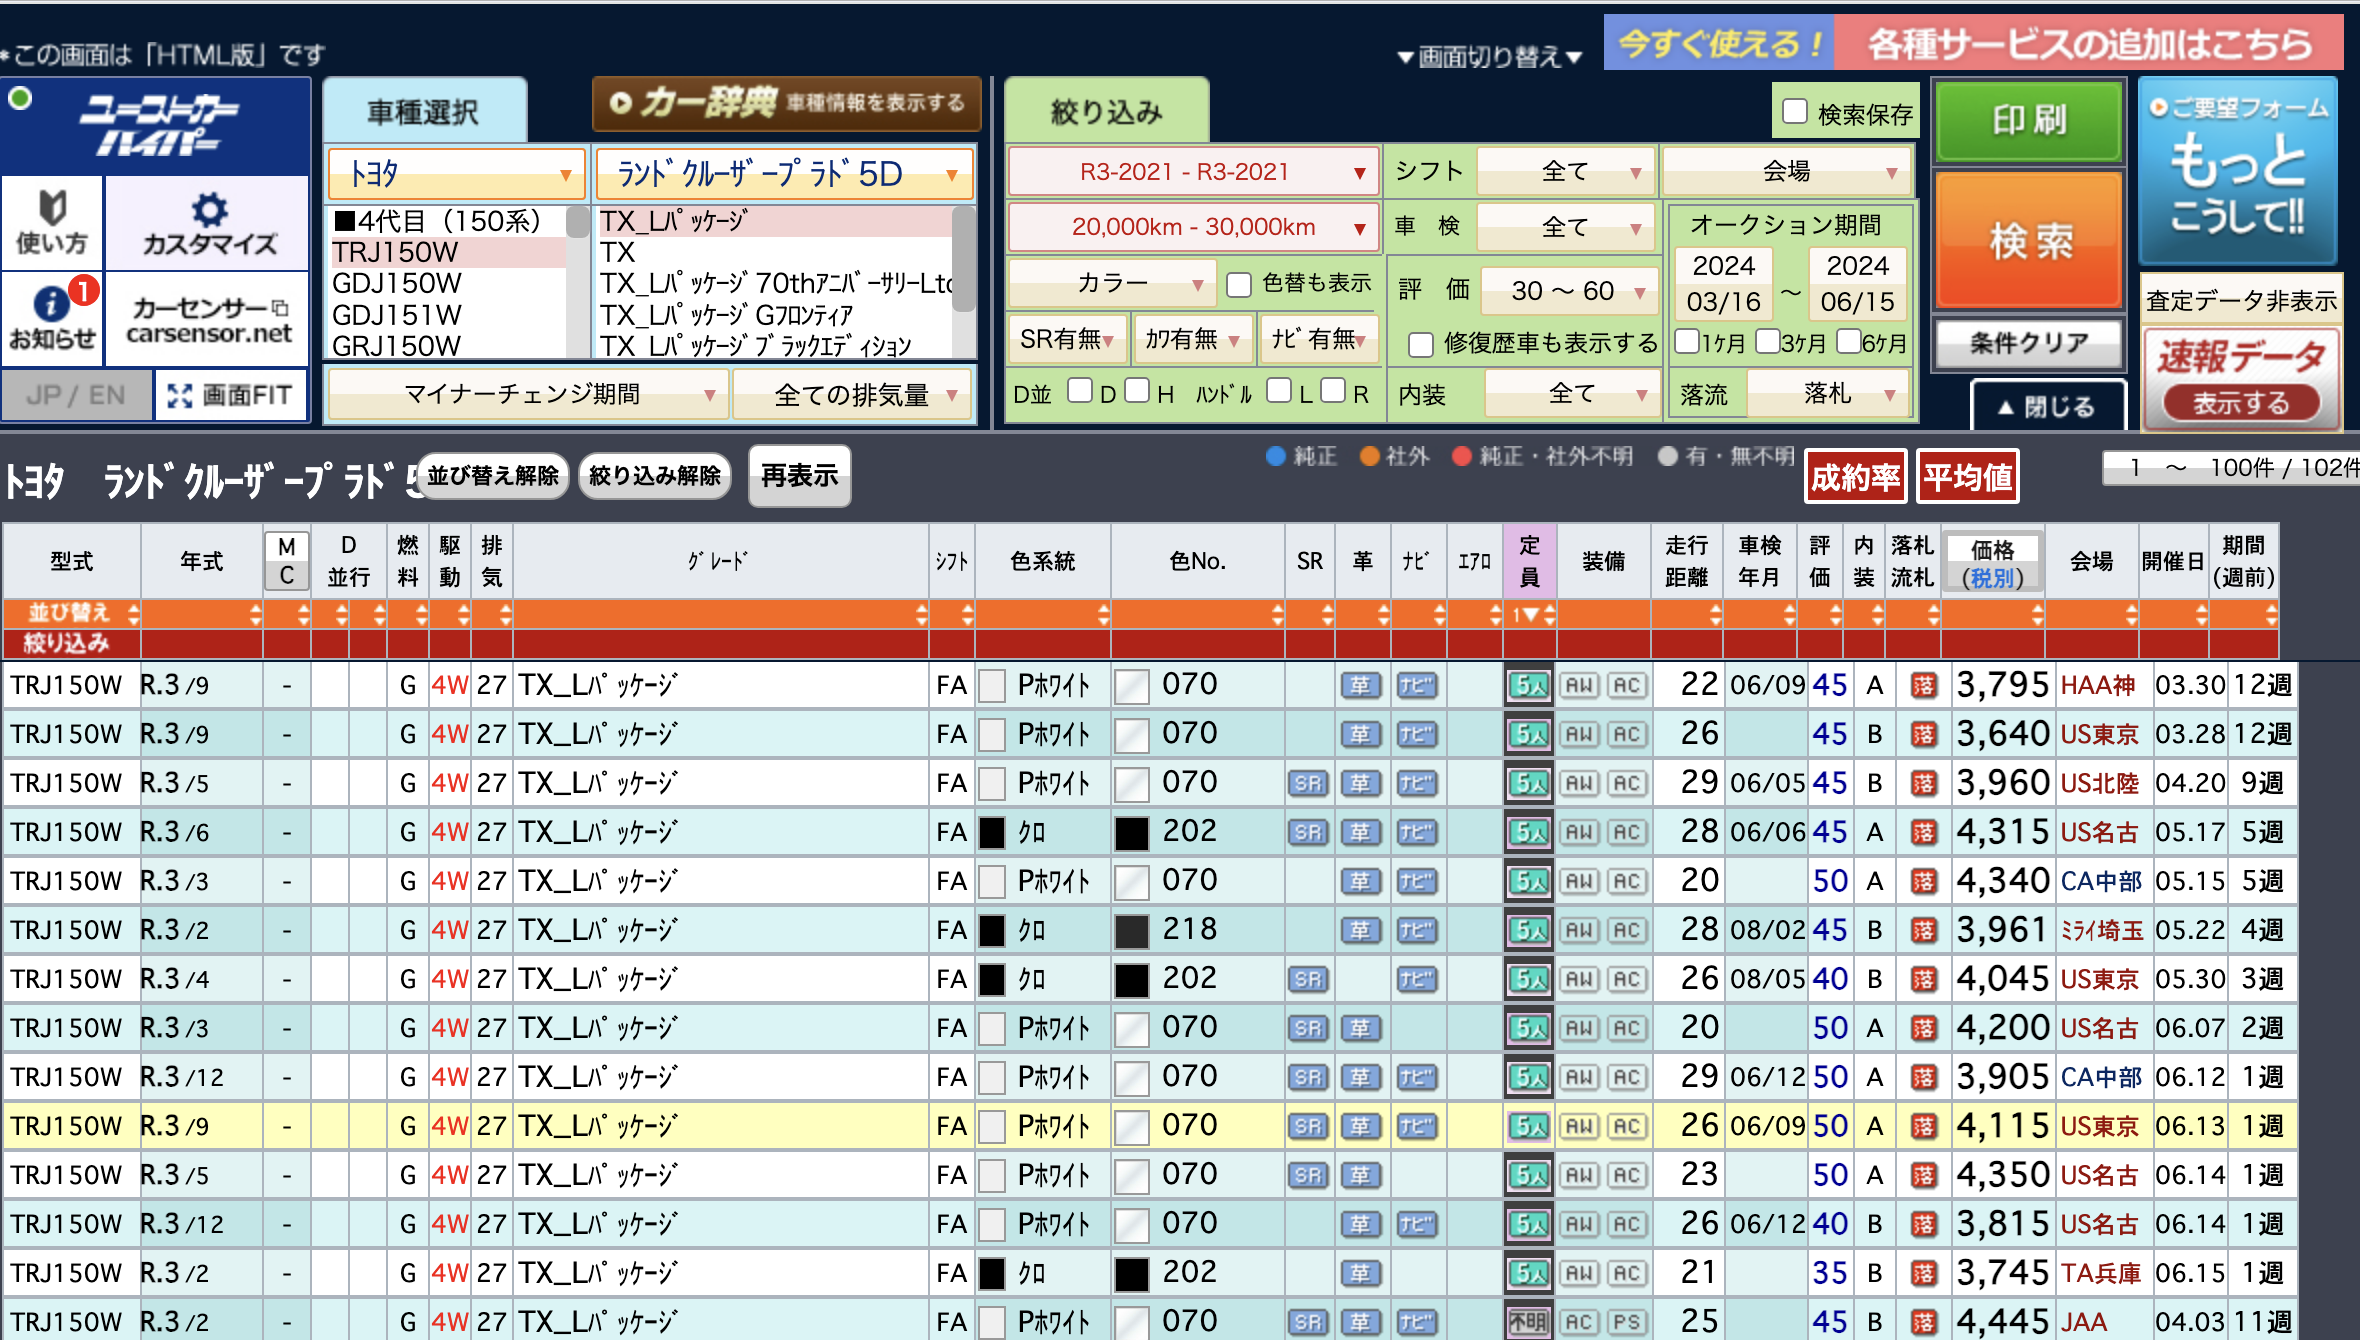Switch to 絞り込み tab

tap(1106, 111)
